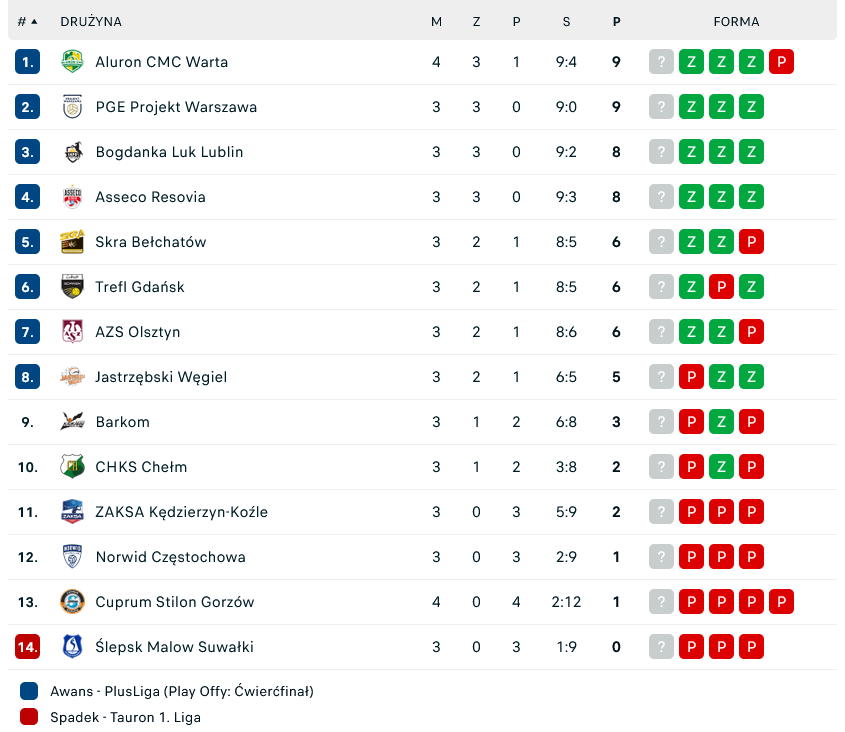The image size is (845, 732).
Task: Click the FORMA column header
Action: tap(736, 22)
